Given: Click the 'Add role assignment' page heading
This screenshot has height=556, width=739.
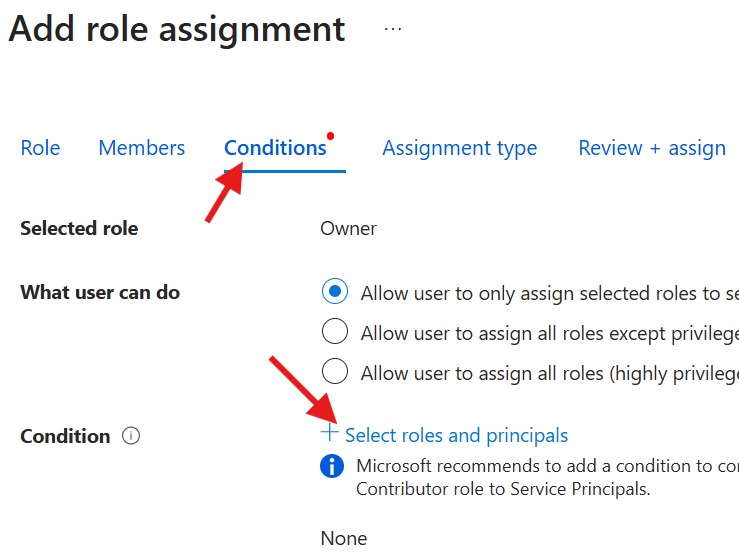Looking at the screenshot, I should point(177,29).
